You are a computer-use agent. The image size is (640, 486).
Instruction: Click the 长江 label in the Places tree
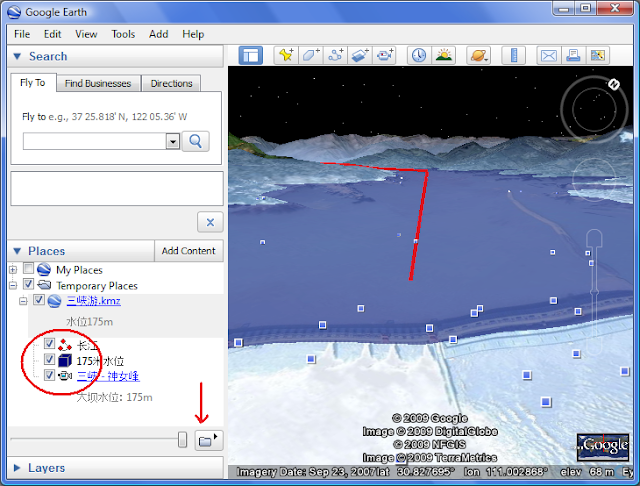(87, 346)
